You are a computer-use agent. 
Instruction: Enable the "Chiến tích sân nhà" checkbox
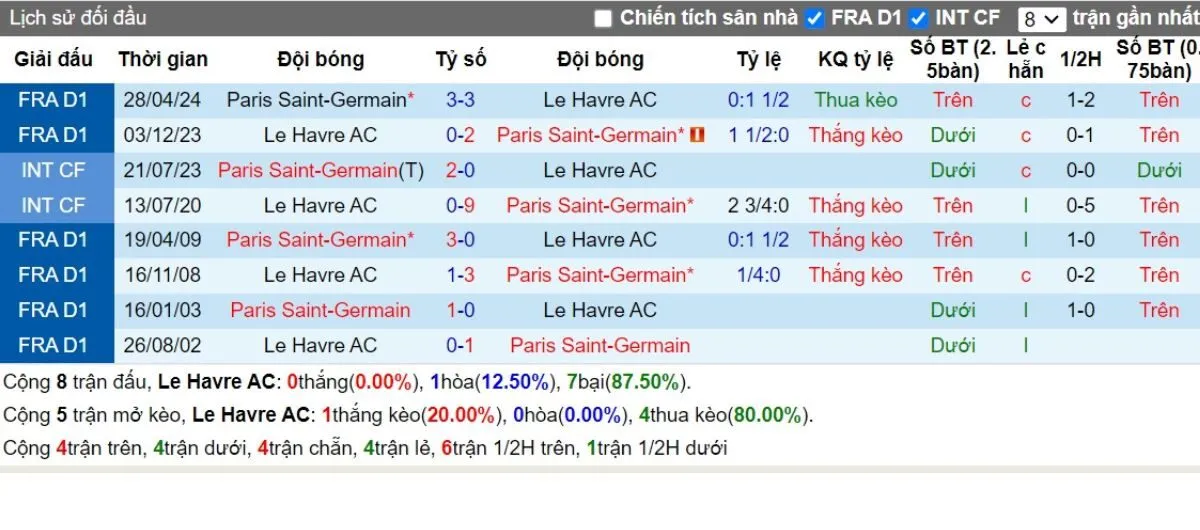tap(602, 18)
